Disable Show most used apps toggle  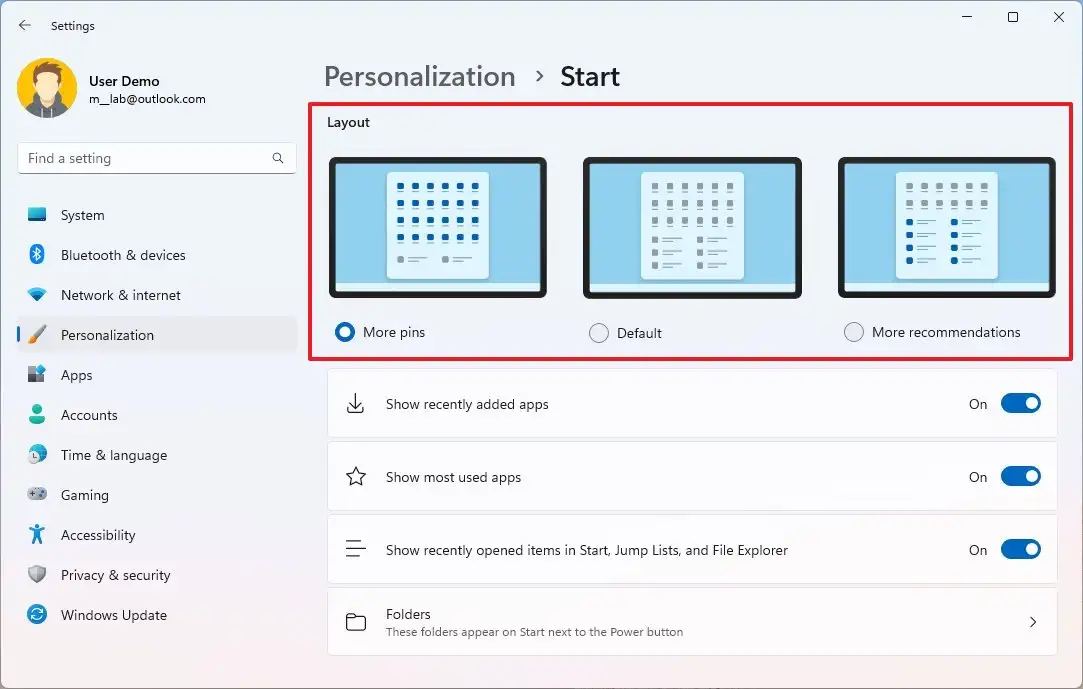pos(1020,477)
